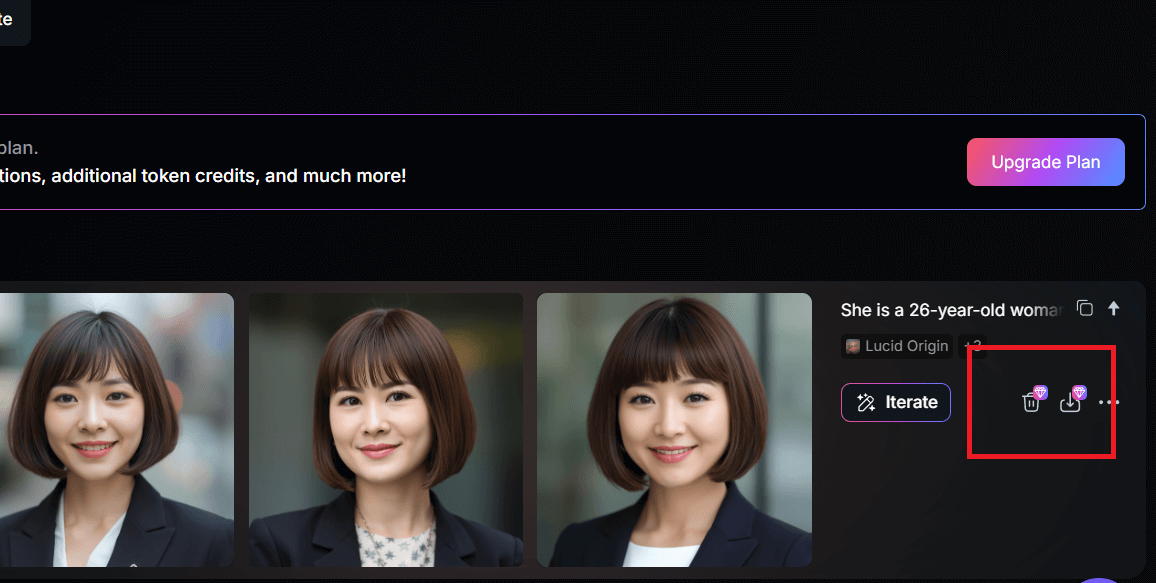
Task: Open the middle portrait with star-patterned blouse
Action: 386,430
